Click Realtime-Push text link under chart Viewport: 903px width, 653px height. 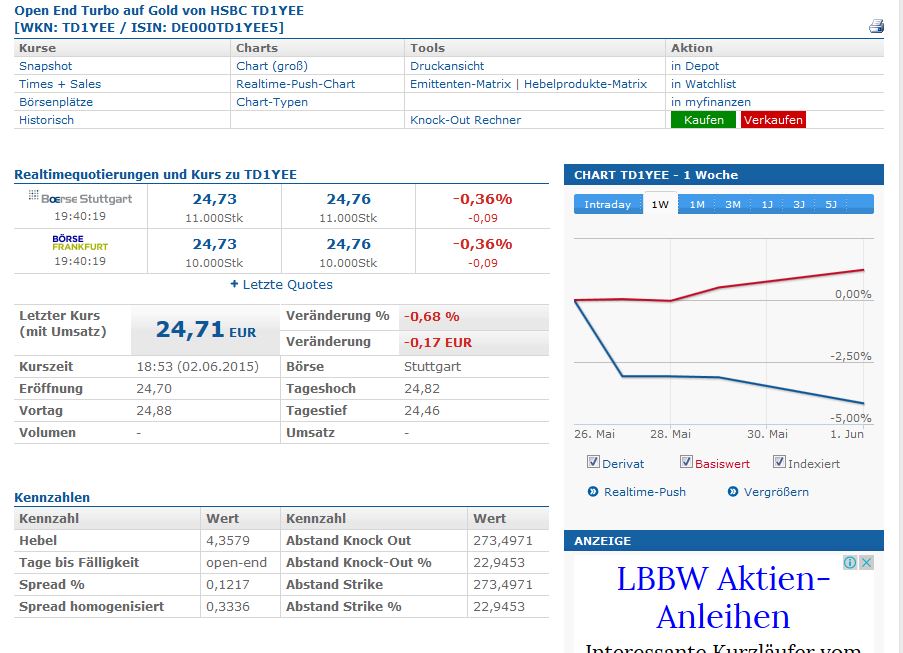pos(644,492)
